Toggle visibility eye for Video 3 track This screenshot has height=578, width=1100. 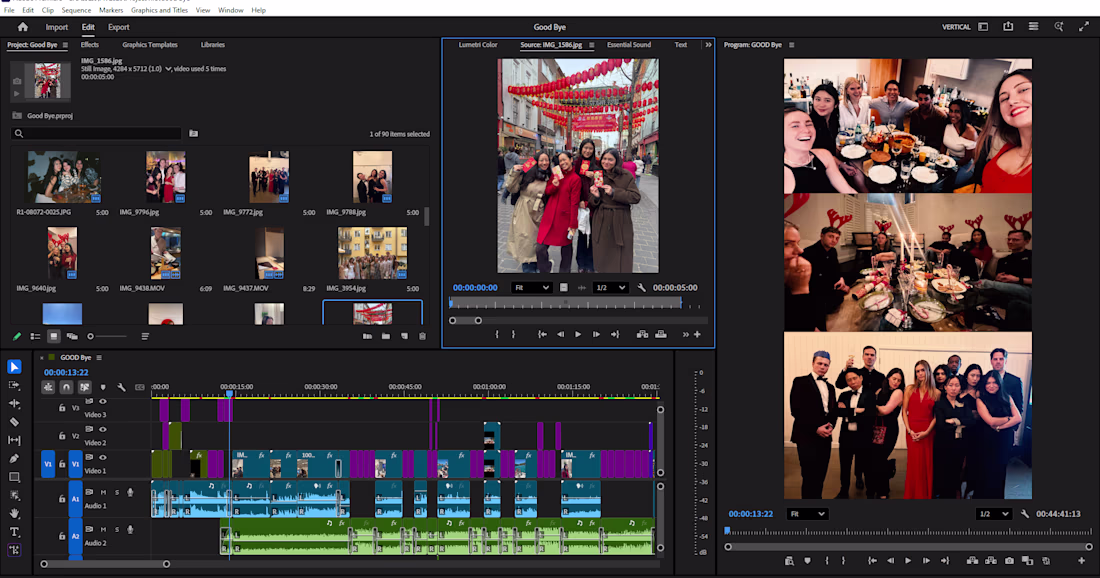[x=102, y=402]
